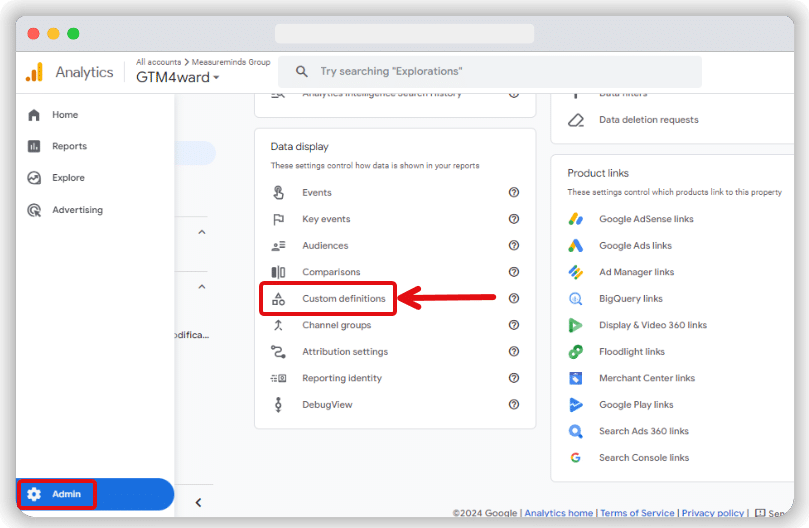Image resolution: width=809 pixels, height=528 pixels.
Task: Click the Audiences people icon
Action: click(x=278, y=246)
